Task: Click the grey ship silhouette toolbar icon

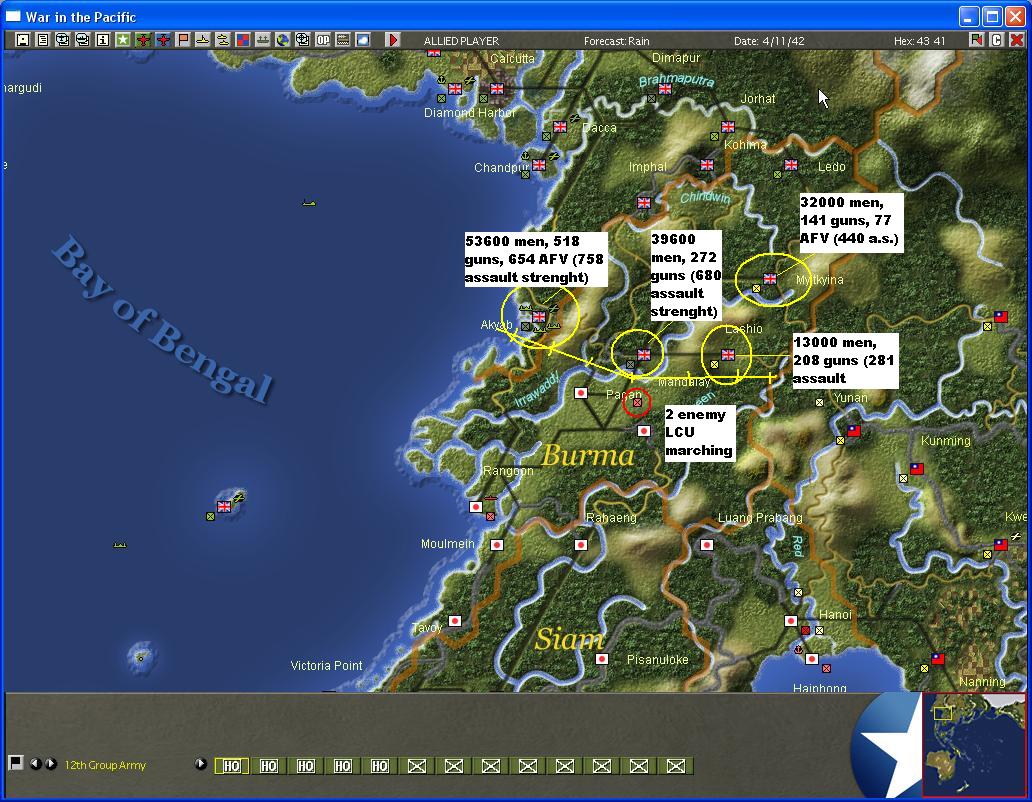Action: pos(263,40)
